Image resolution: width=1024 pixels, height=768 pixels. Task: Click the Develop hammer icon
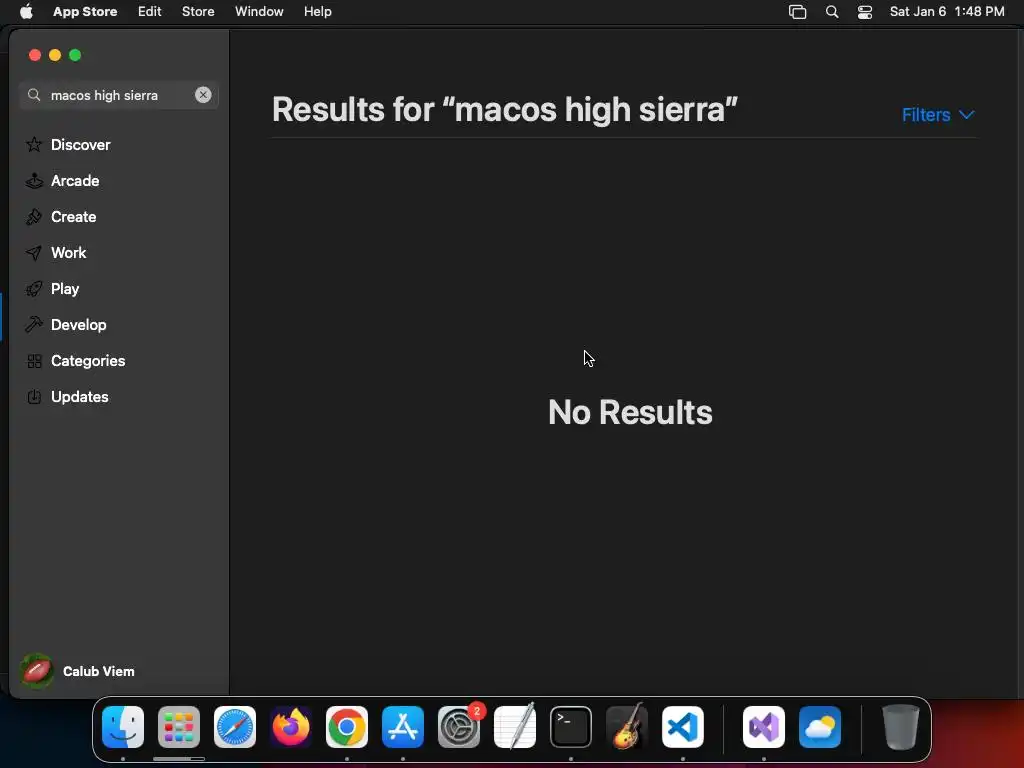pos(34,325)
